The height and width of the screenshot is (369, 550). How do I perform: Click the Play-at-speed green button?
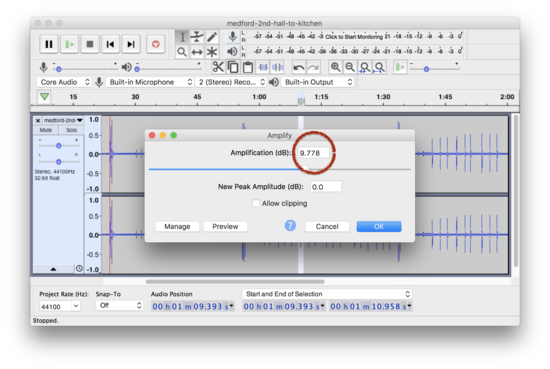tap(400, 67)
